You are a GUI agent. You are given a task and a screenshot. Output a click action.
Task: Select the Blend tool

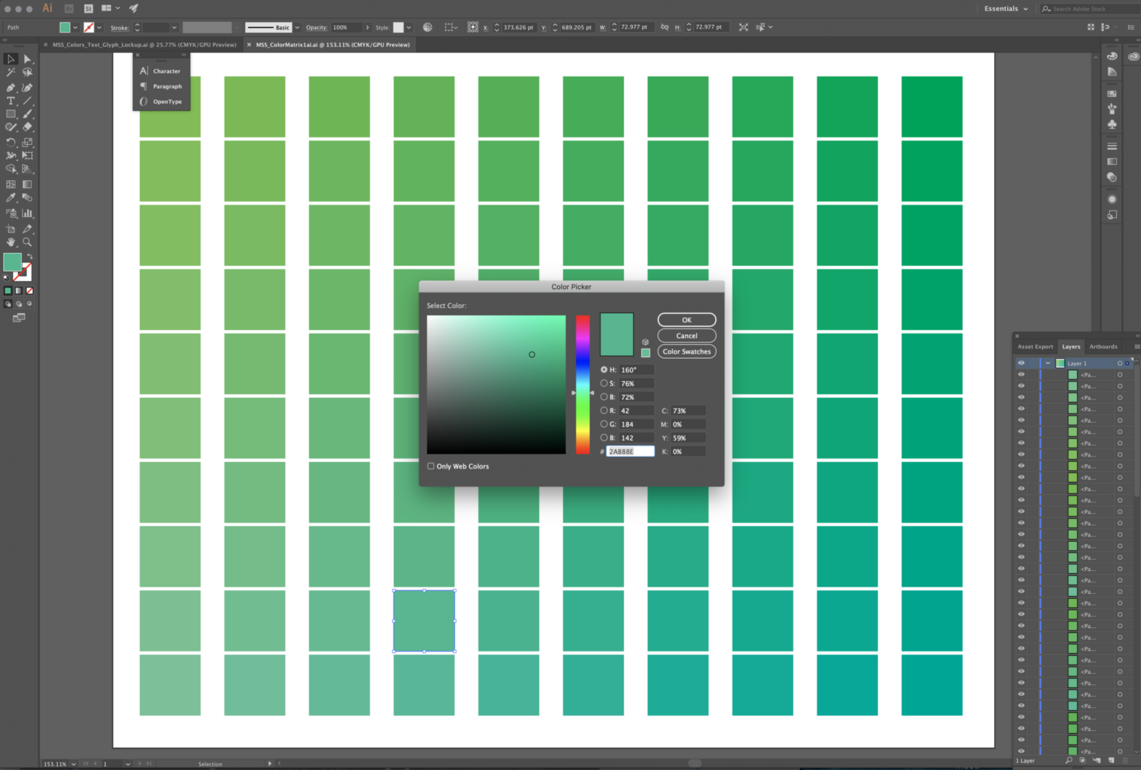click(28, 198)
